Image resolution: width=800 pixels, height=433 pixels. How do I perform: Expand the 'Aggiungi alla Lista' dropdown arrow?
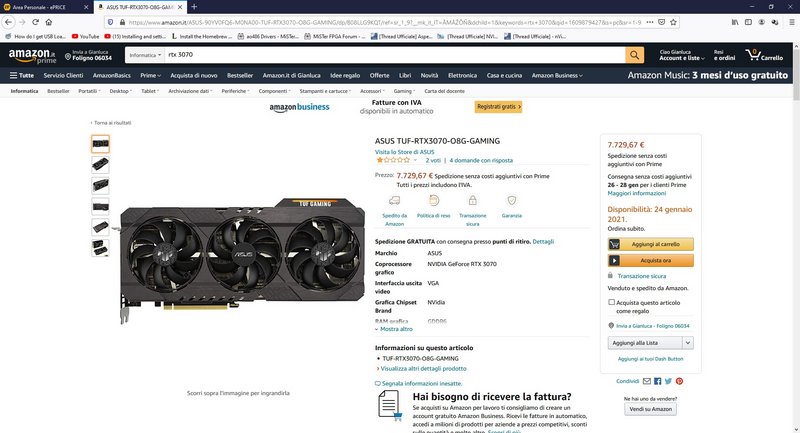pos(688,343)
